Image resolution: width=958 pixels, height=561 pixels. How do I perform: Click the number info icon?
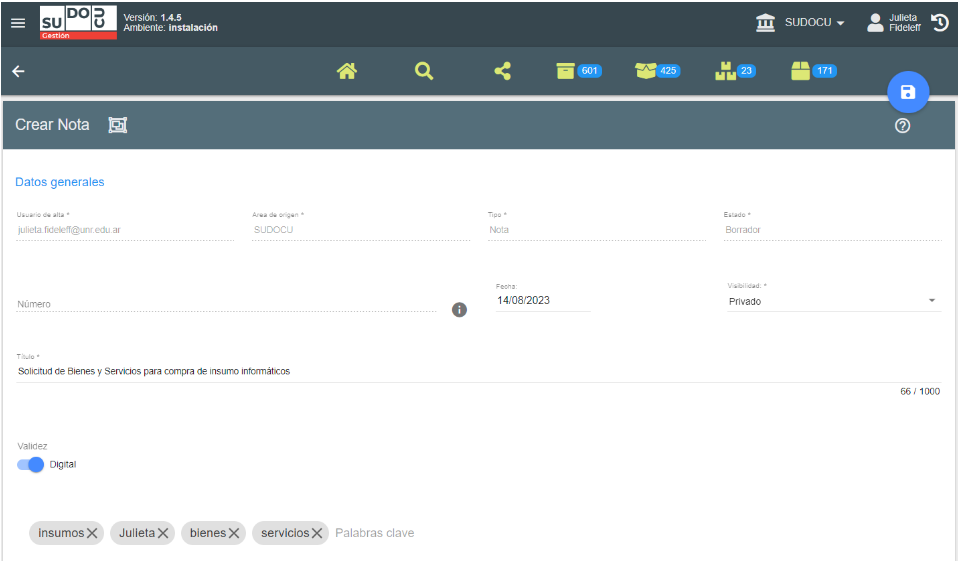[460, 309]
